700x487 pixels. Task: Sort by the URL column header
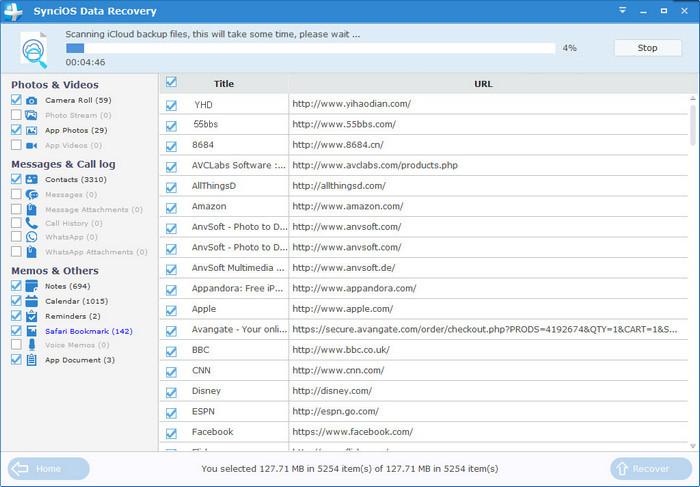coord(483,83)
